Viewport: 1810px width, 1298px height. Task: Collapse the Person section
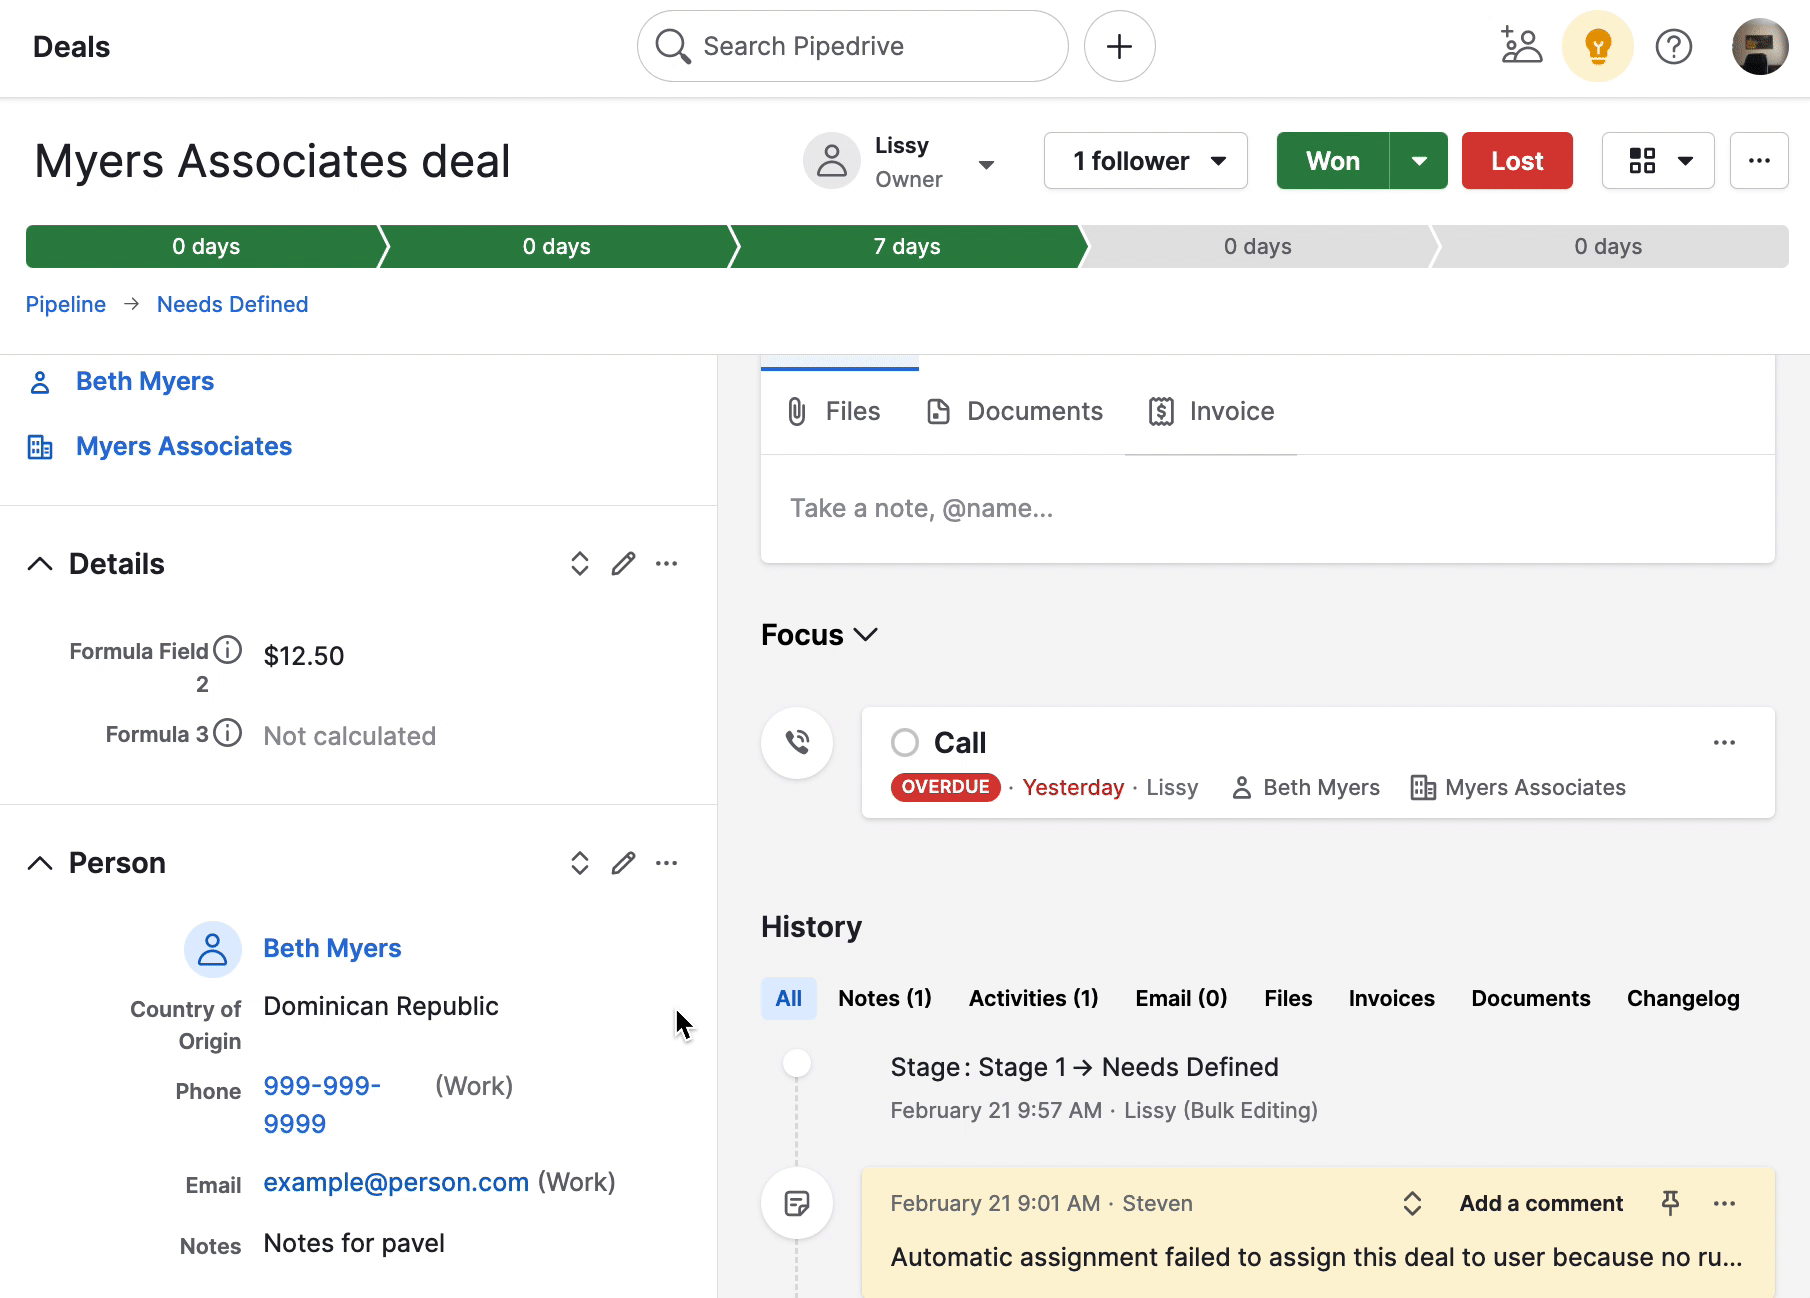pos(40,863)
